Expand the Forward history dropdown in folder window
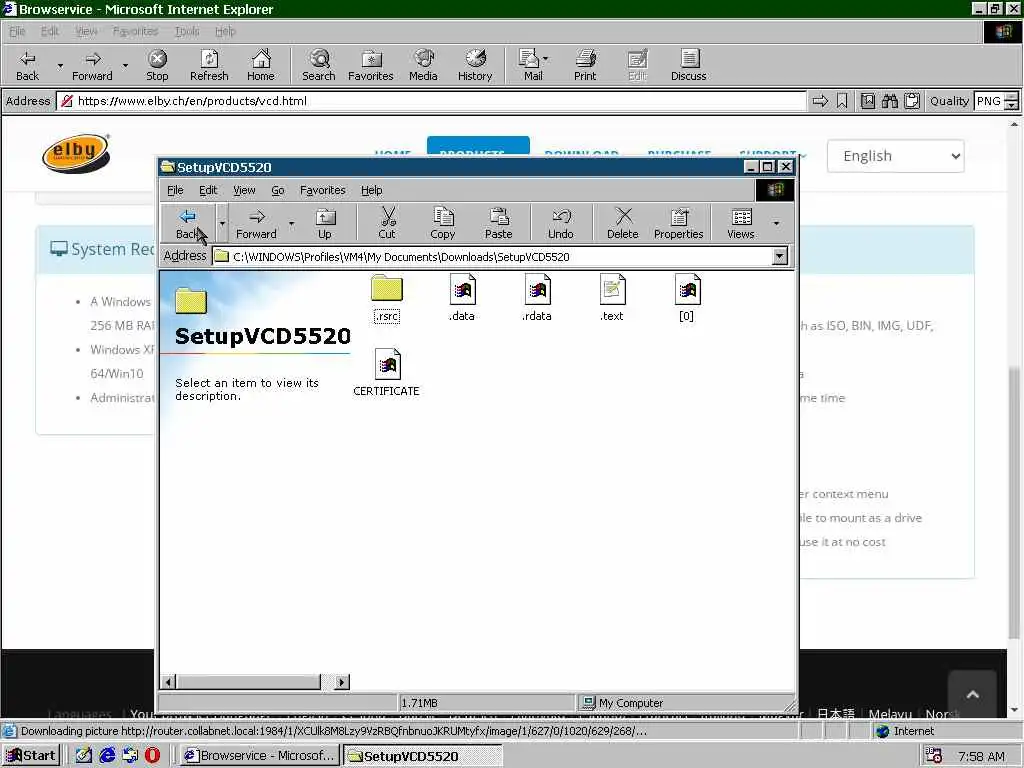 click(291, 223)
